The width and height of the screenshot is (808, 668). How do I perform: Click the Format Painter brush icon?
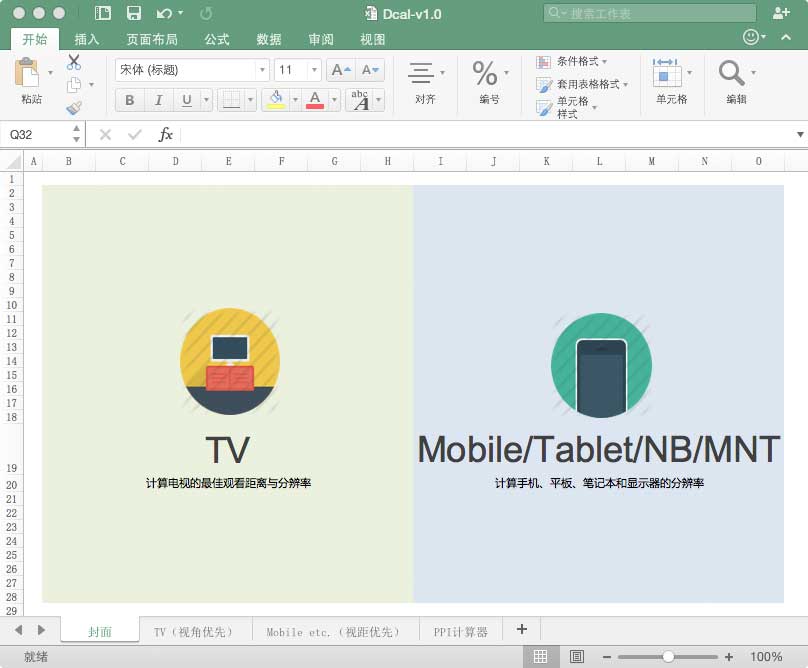click(74, 108)
